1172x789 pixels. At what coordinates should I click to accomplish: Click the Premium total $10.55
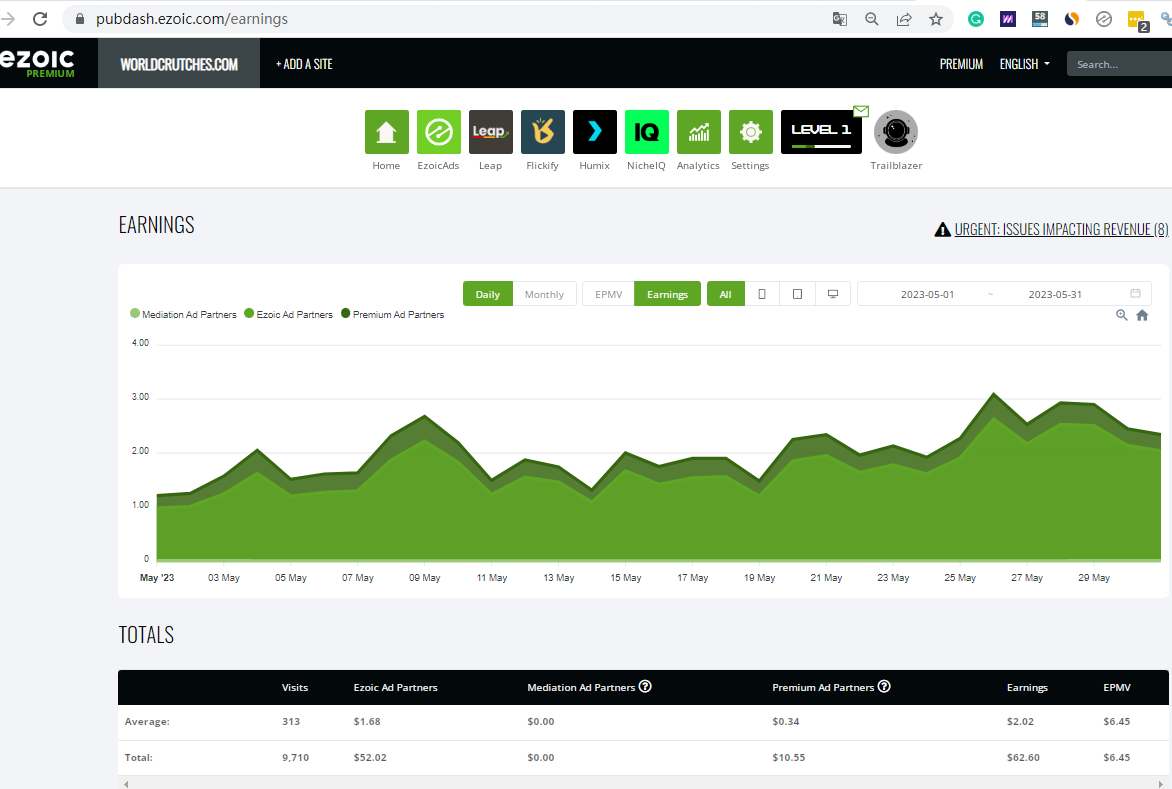pyautogui.click(x=789, y=758)
